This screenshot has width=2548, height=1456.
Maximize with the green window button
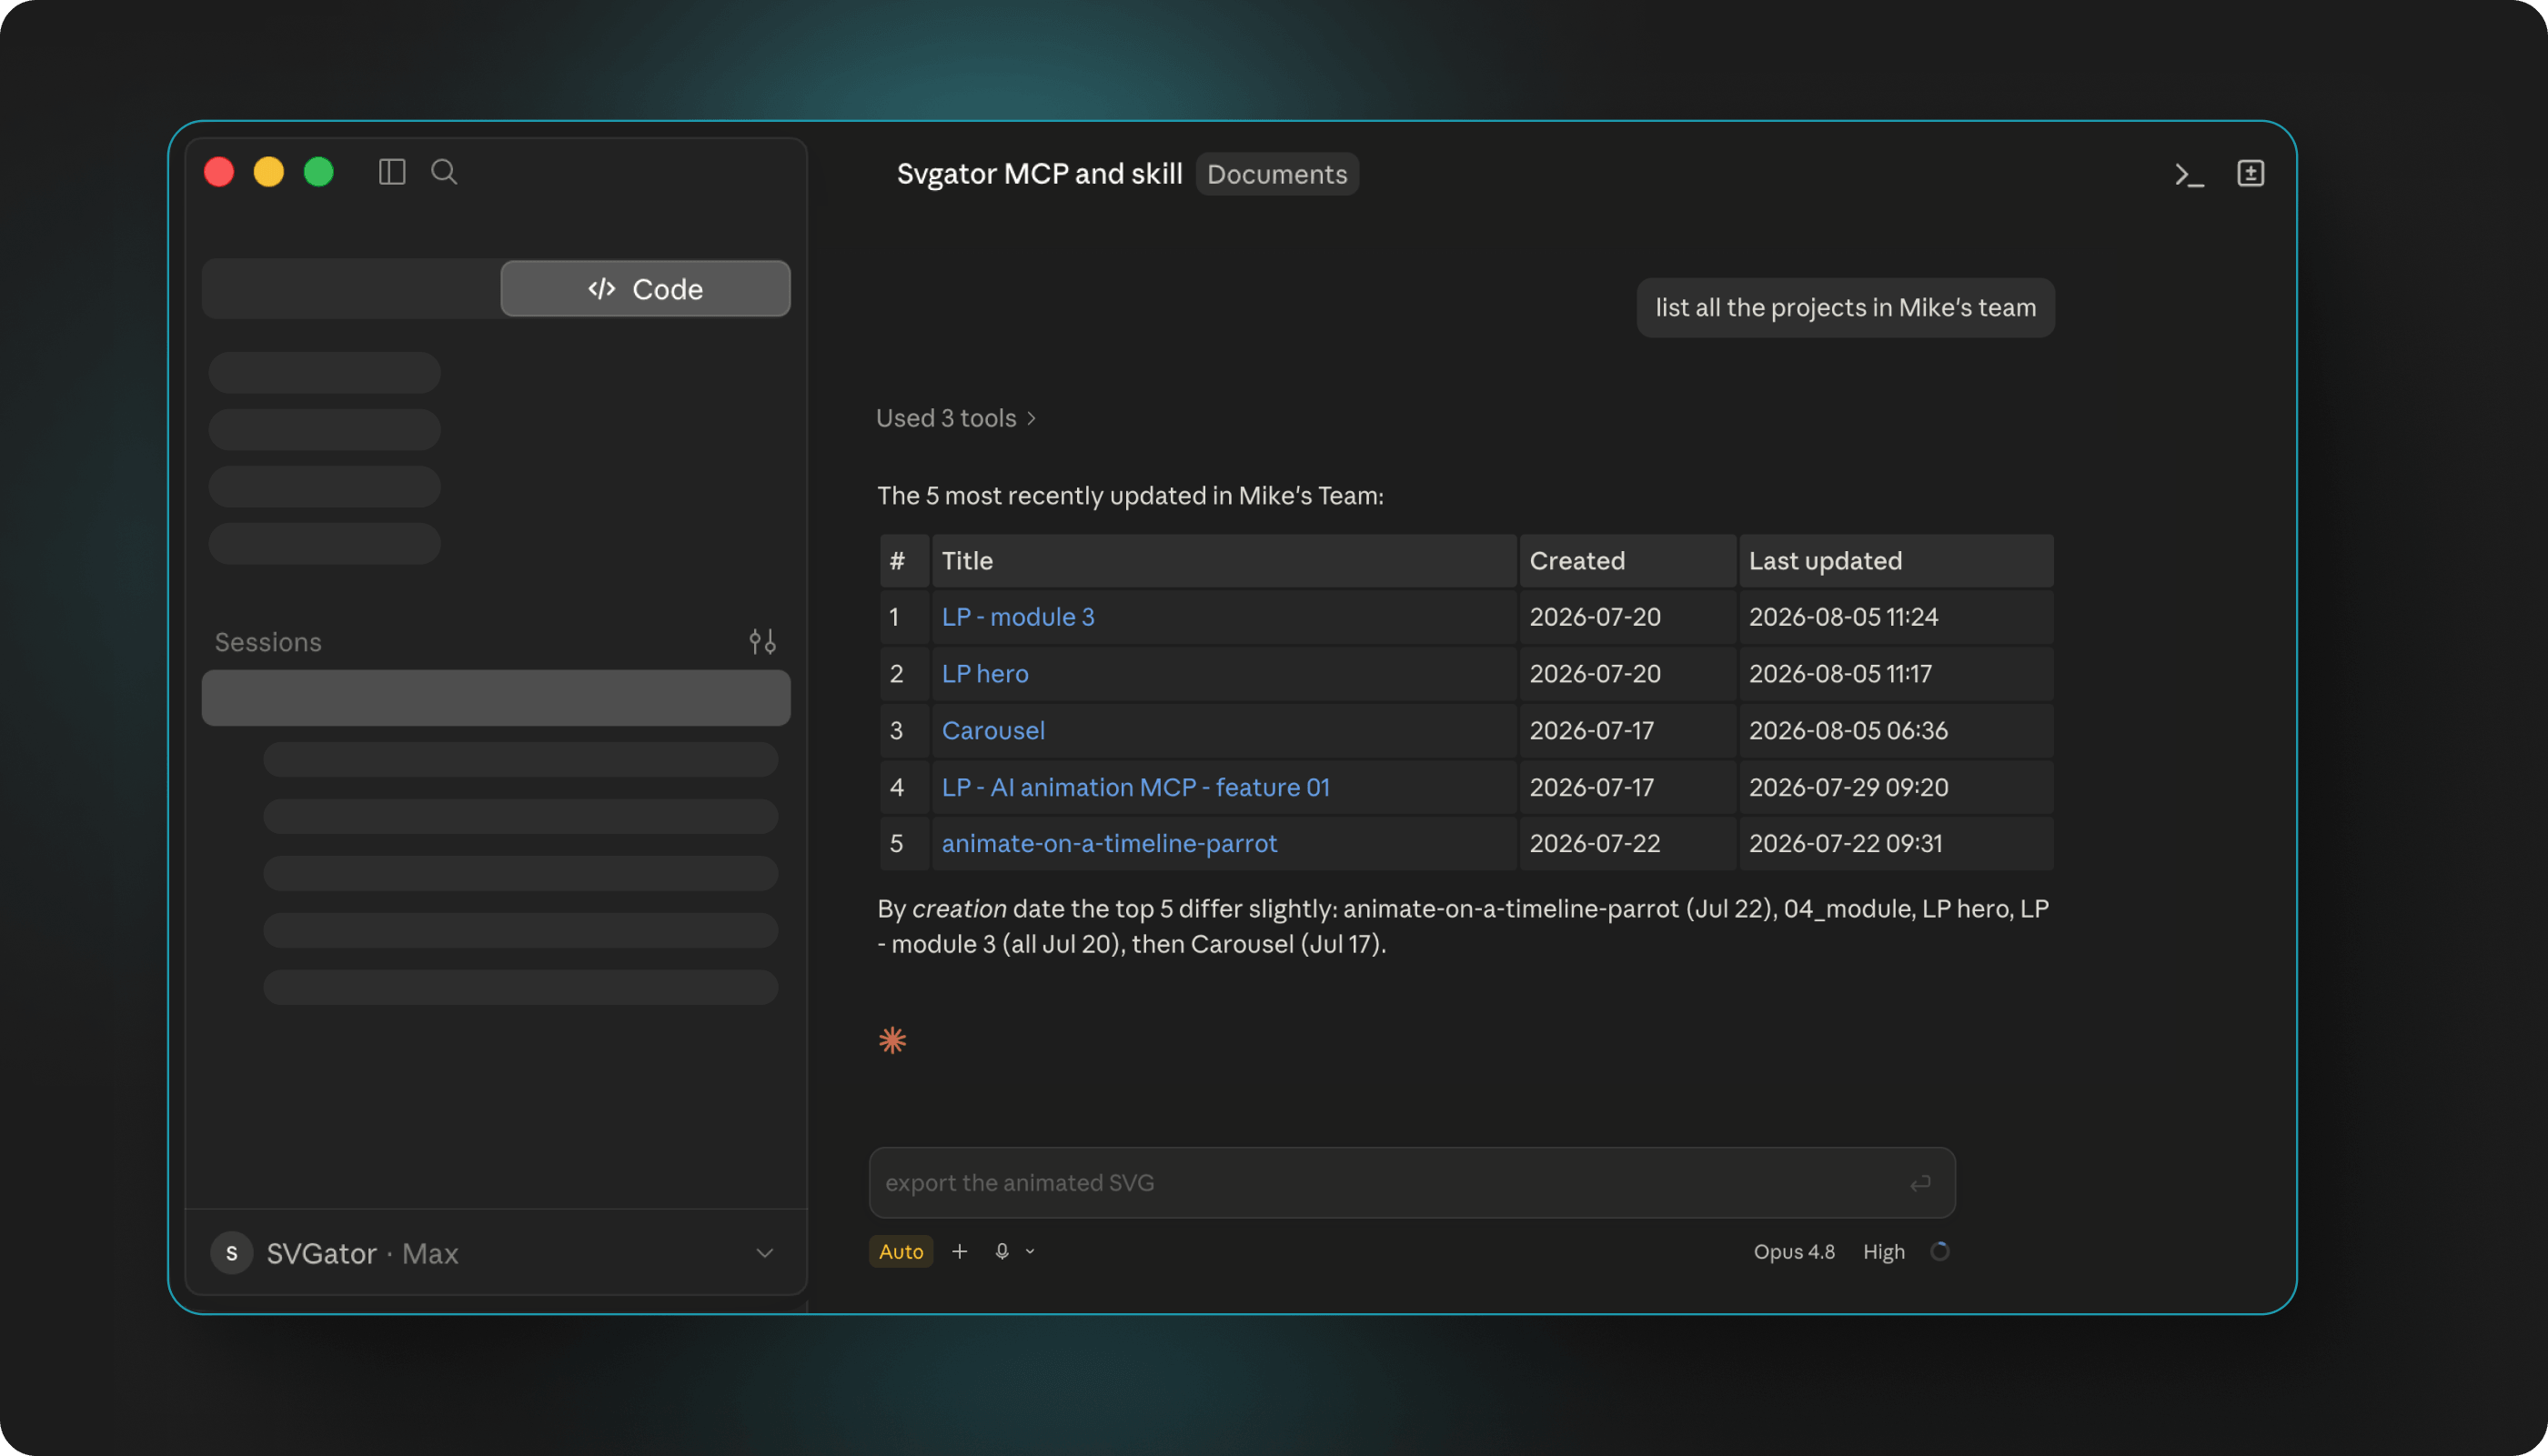pyautogui.click(x=319, y=172)
